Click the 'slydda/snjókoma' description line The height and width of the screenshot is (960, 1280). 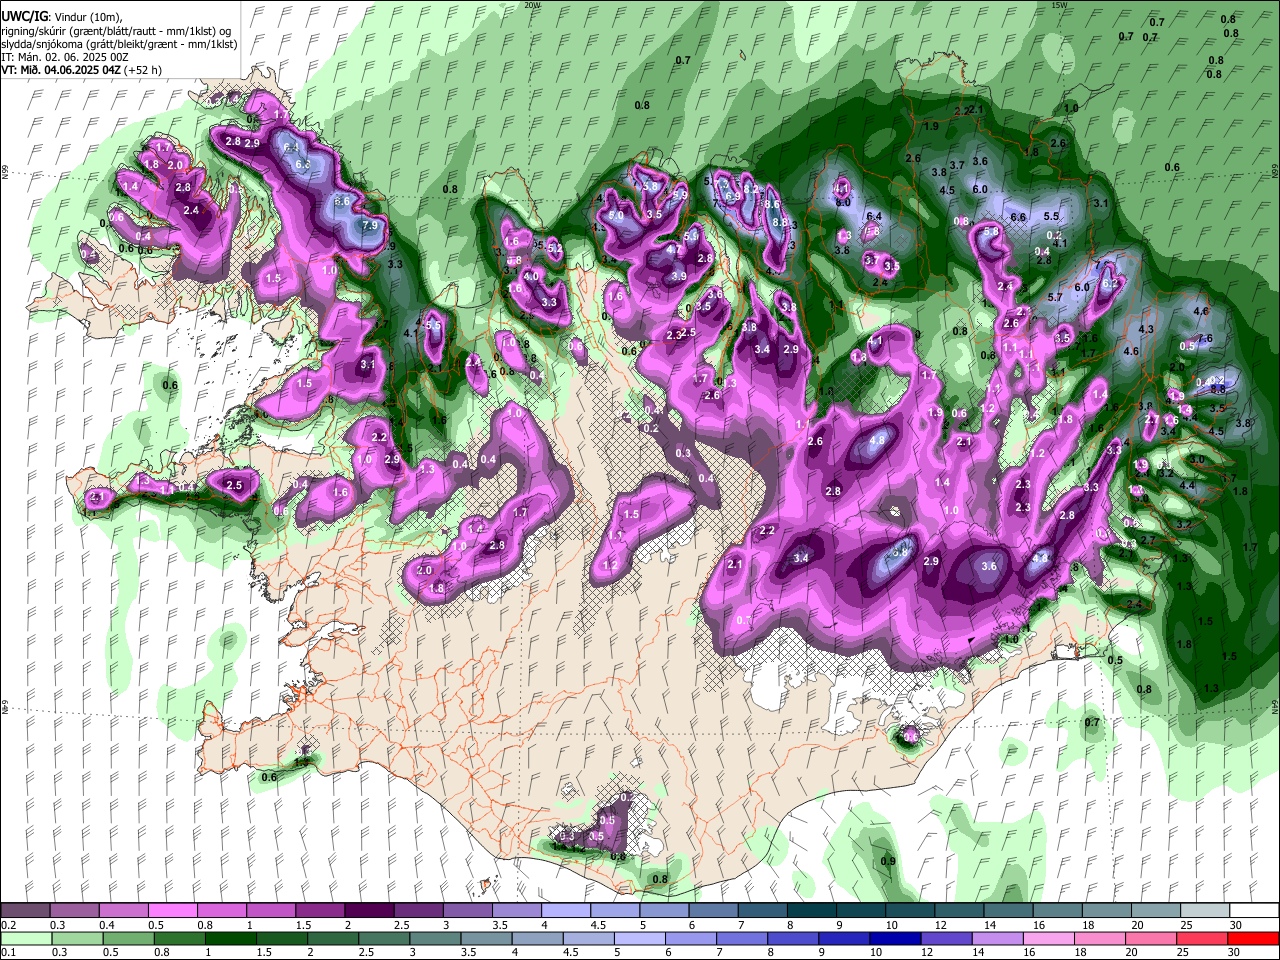[119, 45]
